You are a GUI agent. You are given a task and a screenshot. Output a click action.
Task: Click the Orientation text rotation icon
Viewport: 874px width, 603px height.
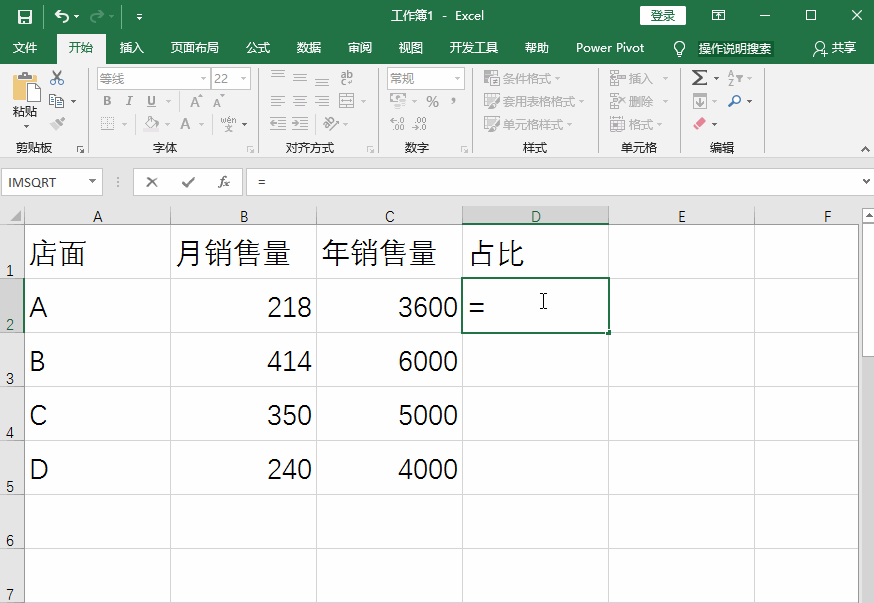[x=330, y=124]
